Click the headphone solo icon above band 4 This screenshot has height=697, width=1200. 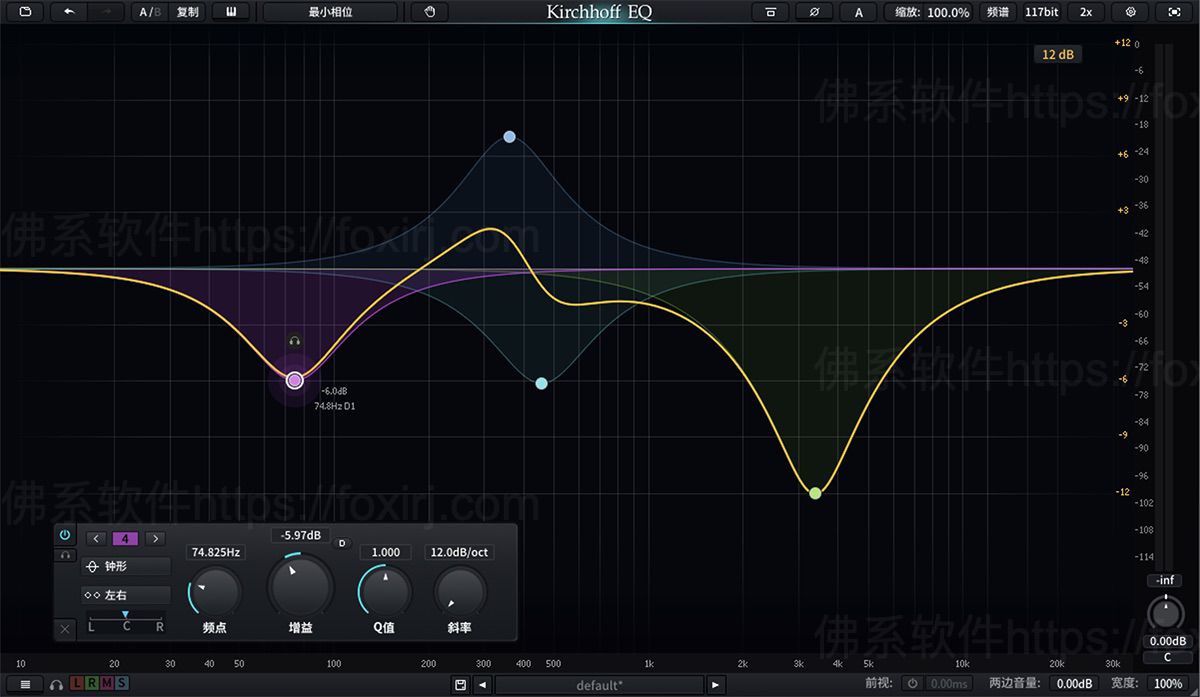[x=295, y=341]
